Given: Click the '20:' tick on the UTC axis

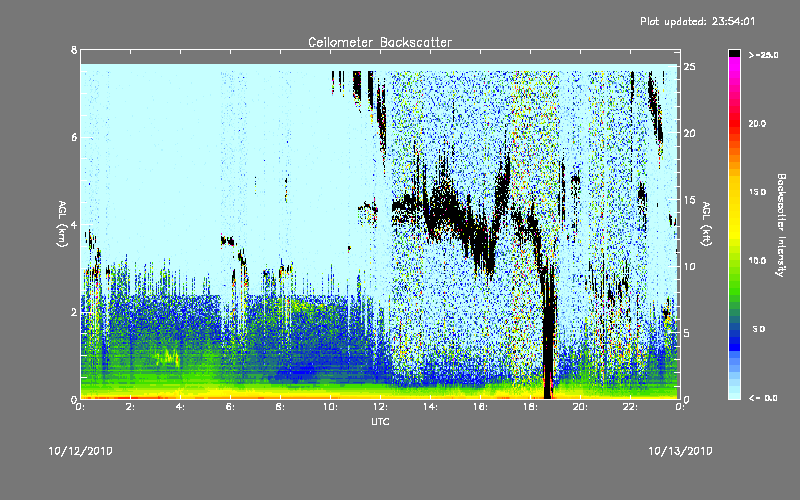Looking at the screenshot, I should [x=580, y=407].
